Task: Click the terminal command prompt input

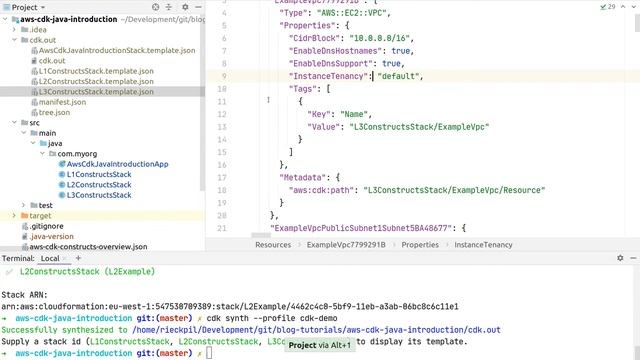Action: point(209,353)
